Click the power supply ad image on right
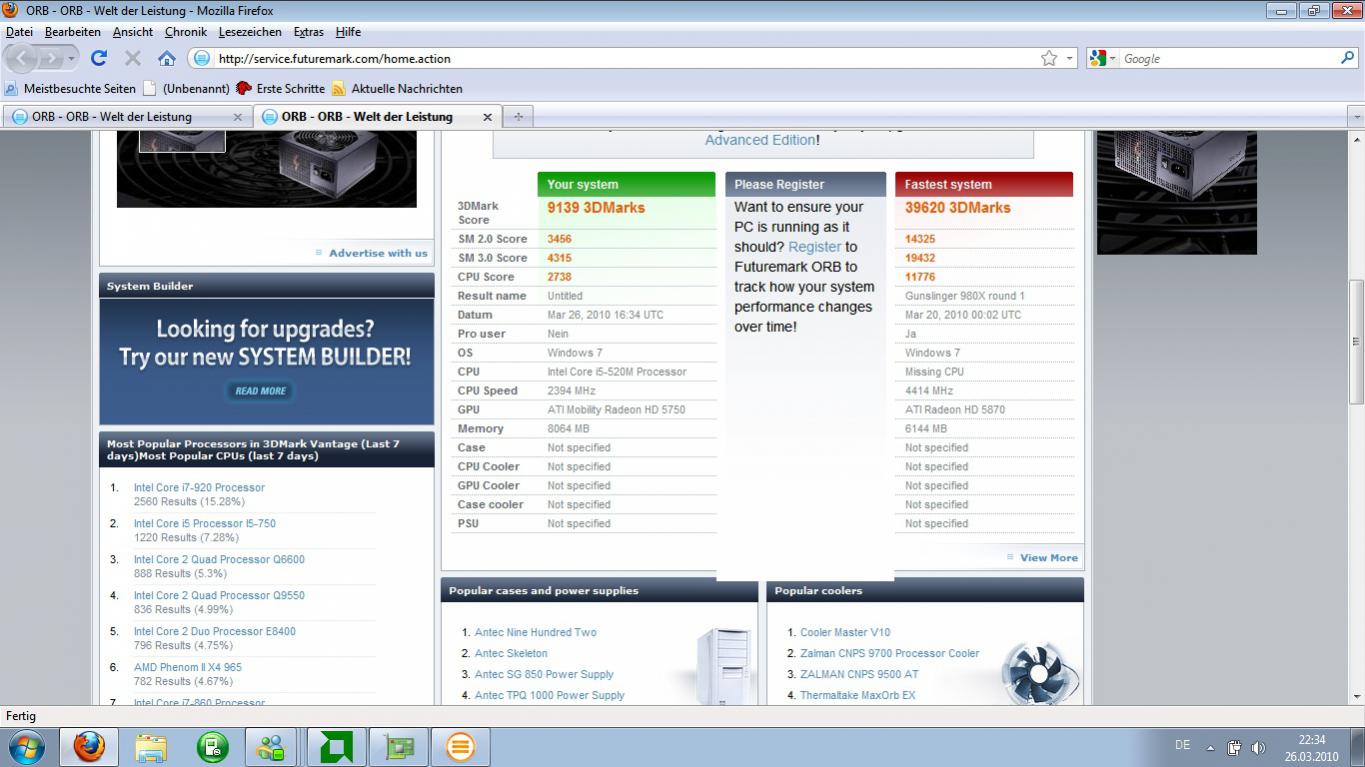1365x767 pixels. [1176, 192]
